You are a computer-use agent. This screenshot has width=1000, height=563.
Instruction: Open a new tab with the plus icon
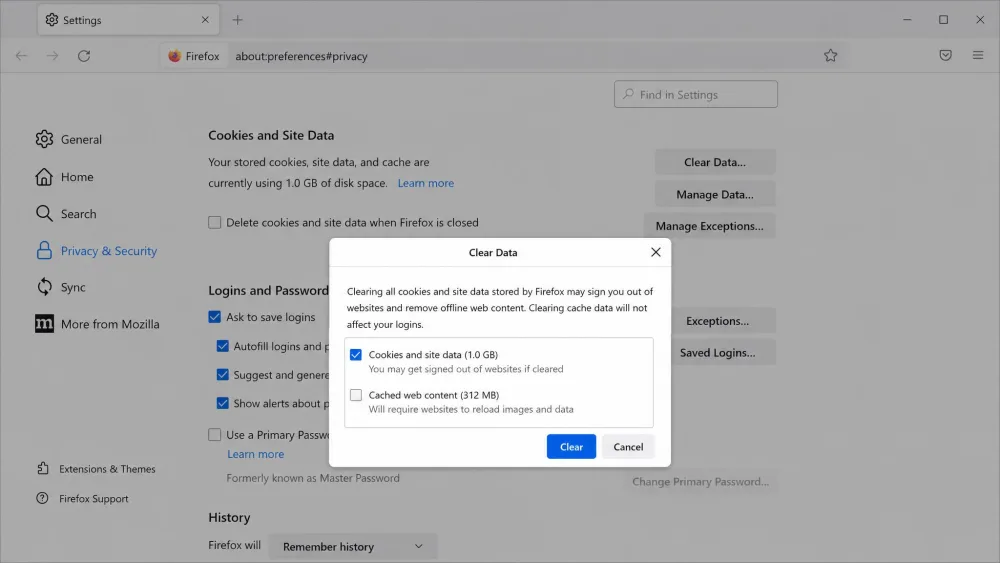(x=237, y=20)
